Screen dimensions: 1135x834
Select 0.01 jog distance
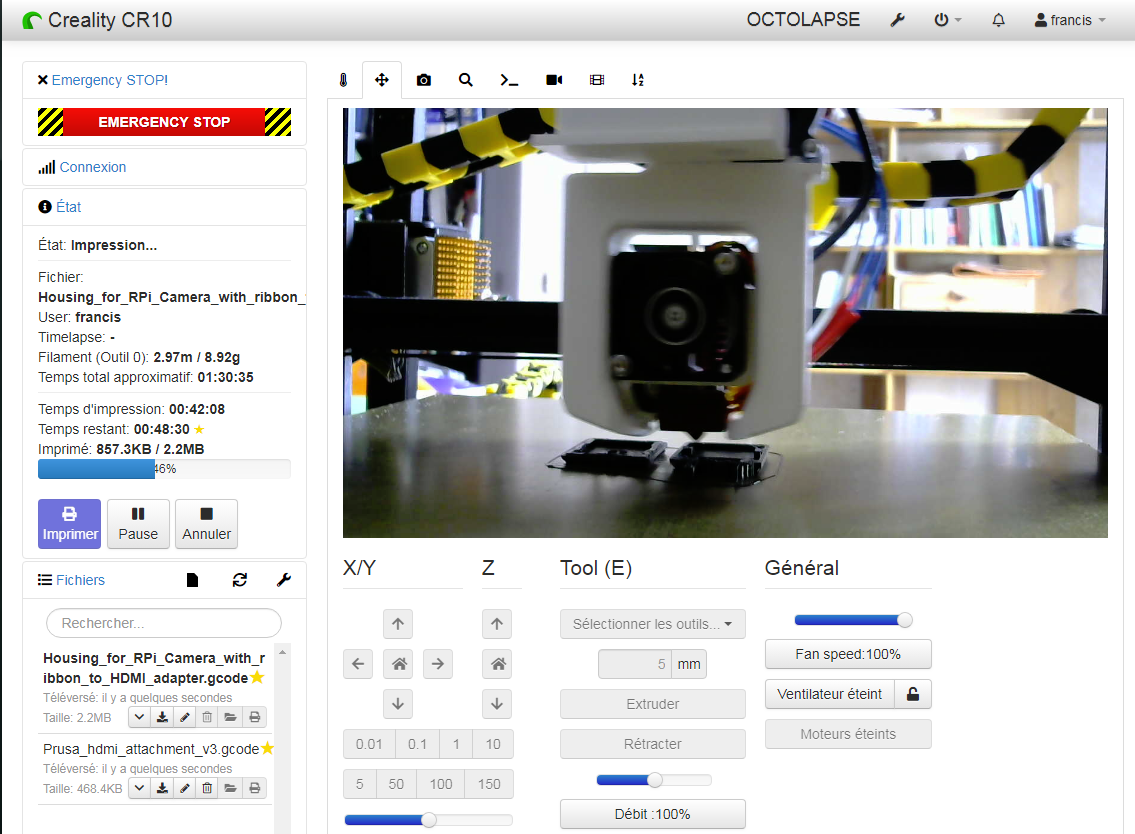(x=369, y=744)
